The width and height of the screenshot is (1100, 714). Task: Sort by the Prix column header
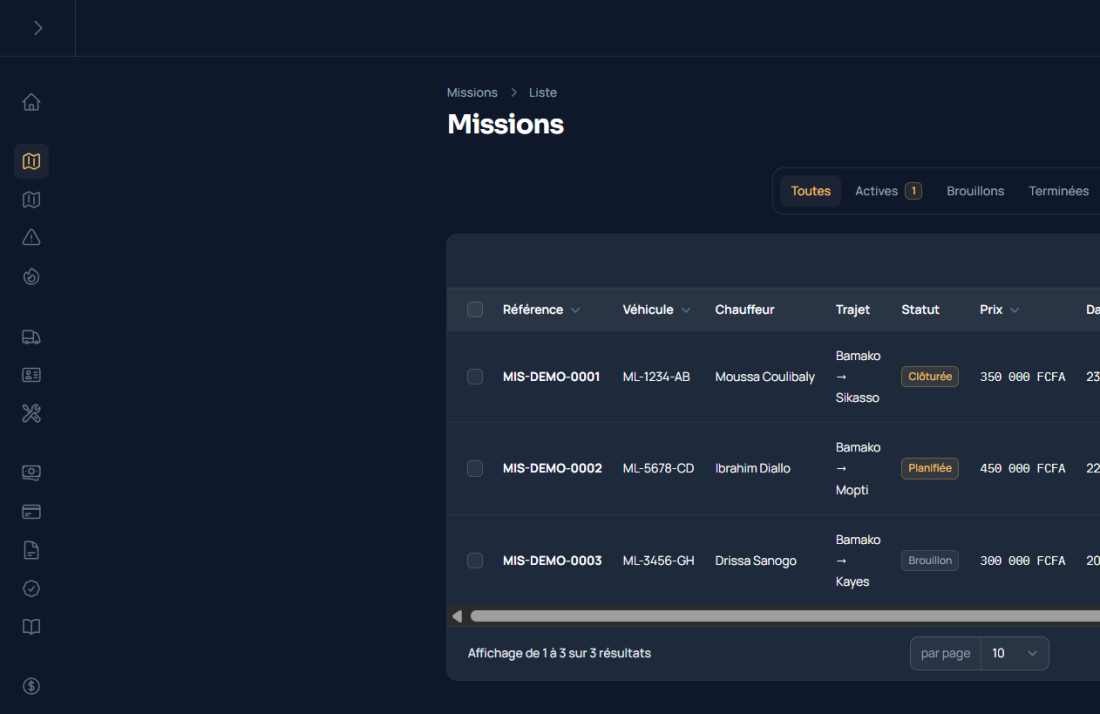coord(999,309)
